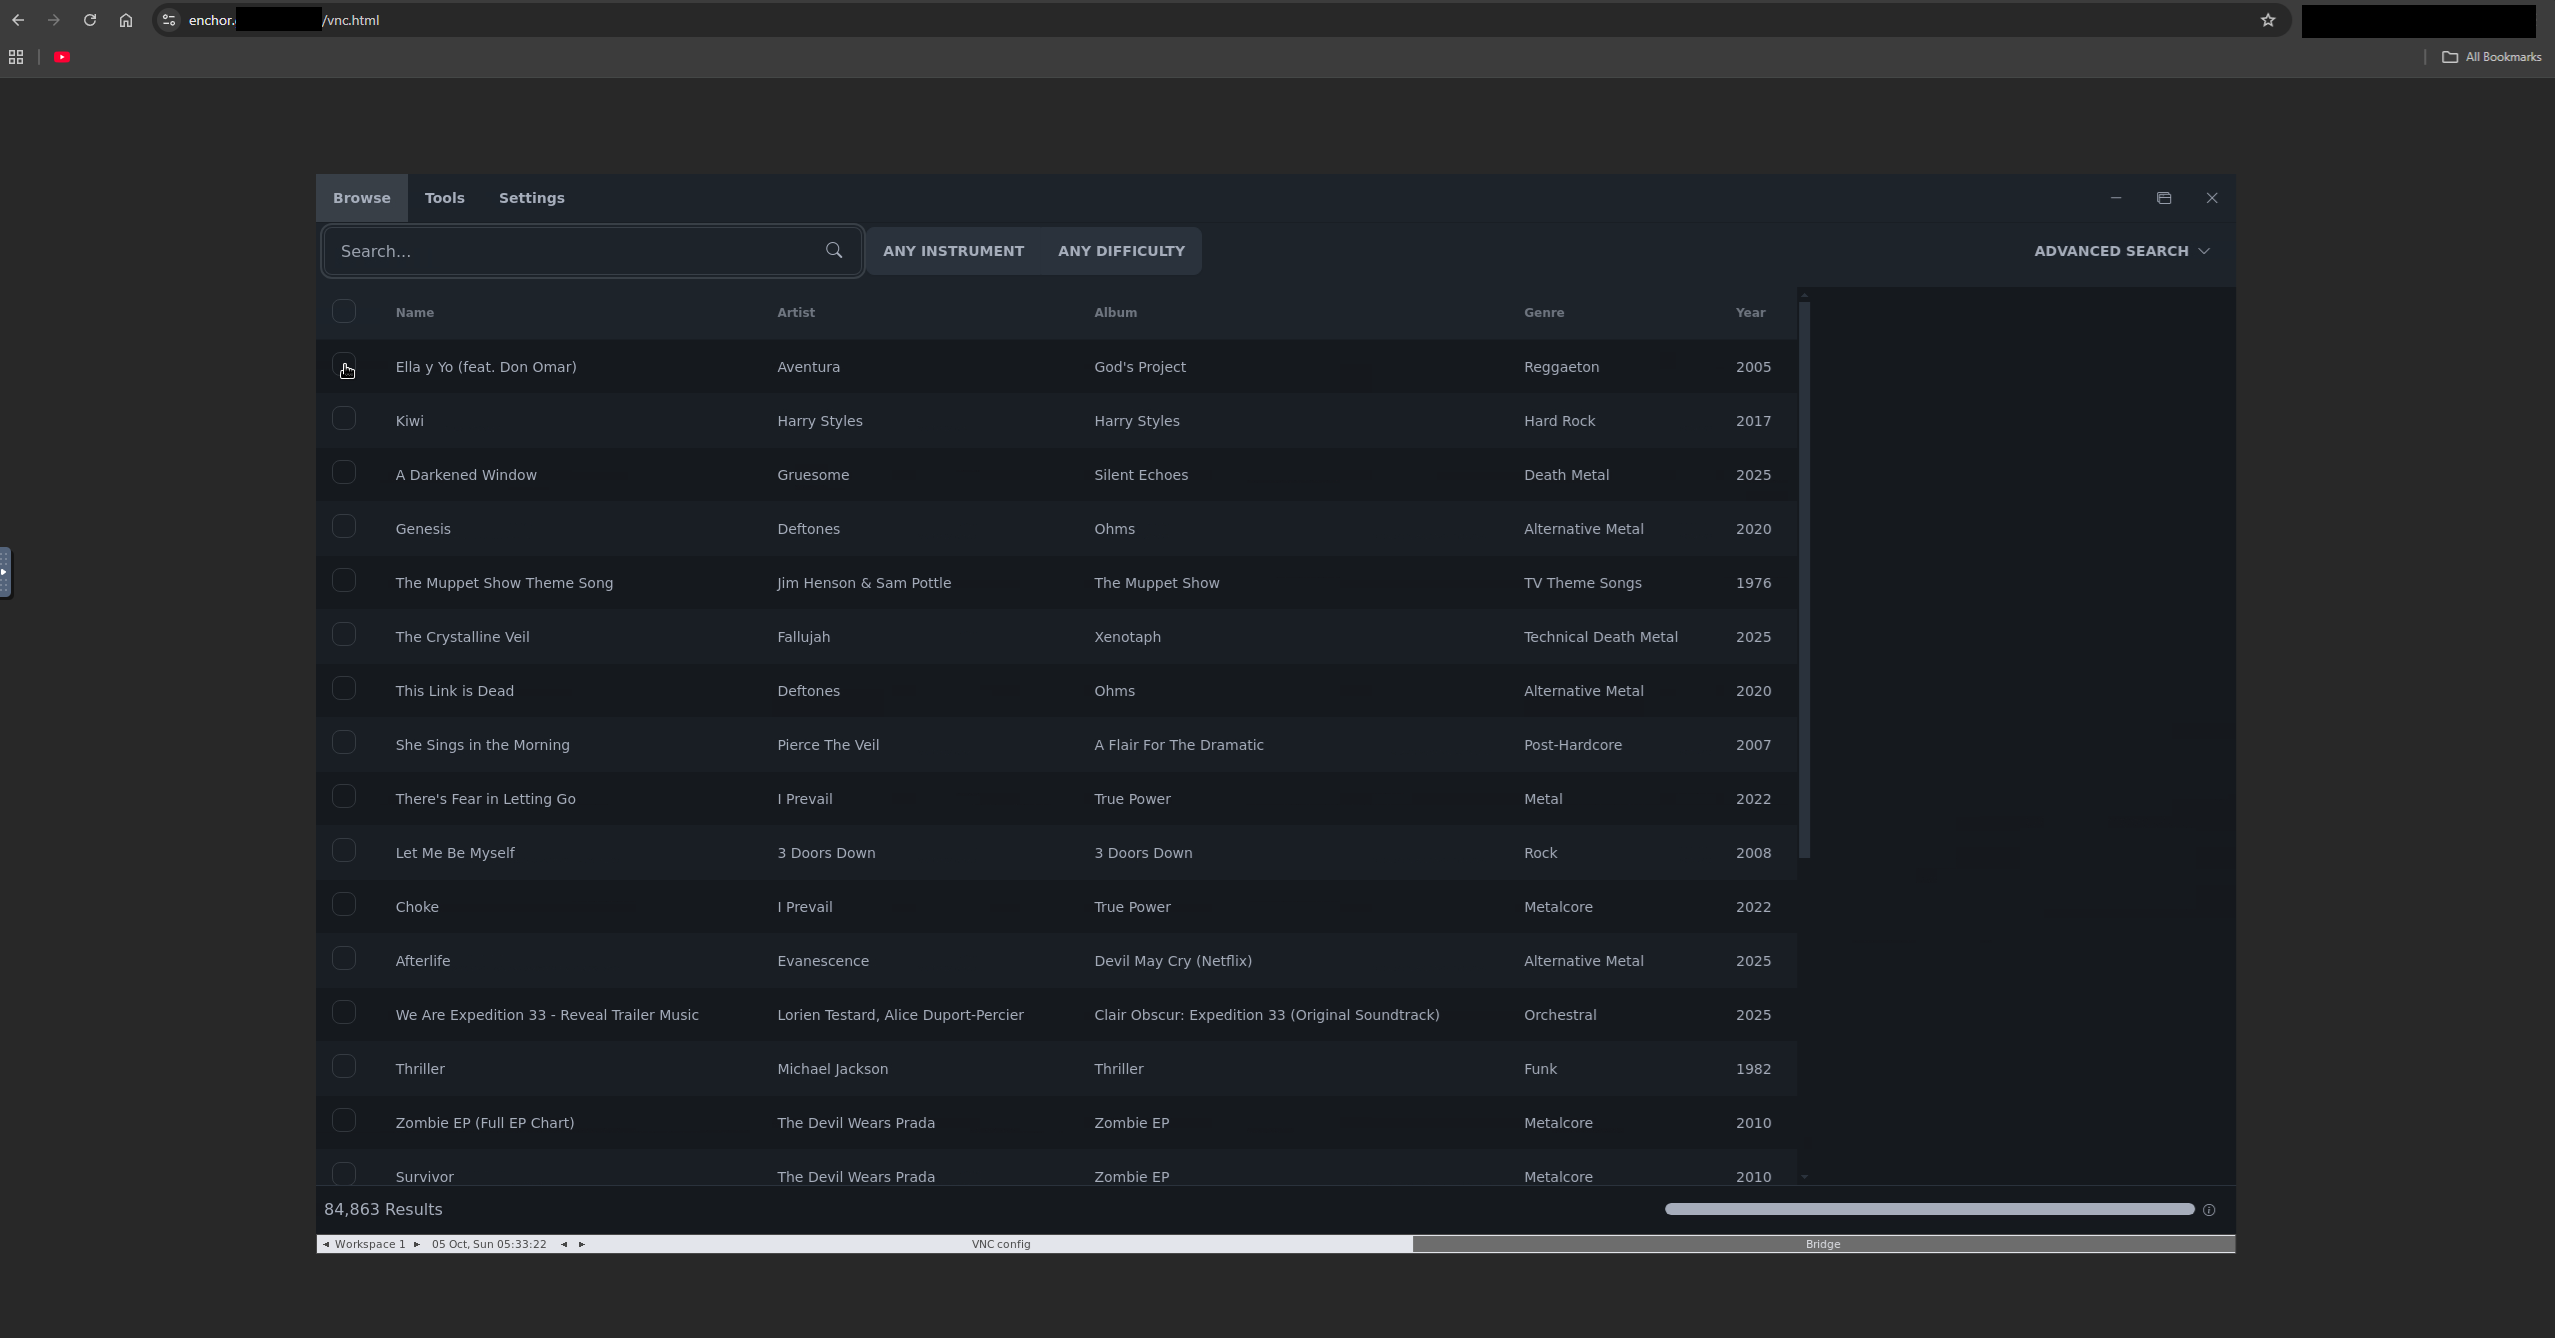Sort by the Year column header

(x=1750, y=312)
